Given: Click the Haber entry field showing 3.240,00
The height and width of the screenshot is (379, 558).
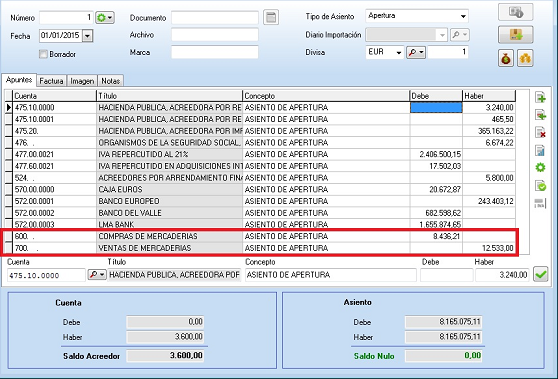Looking at the screenshot, I should click(502, 275).
